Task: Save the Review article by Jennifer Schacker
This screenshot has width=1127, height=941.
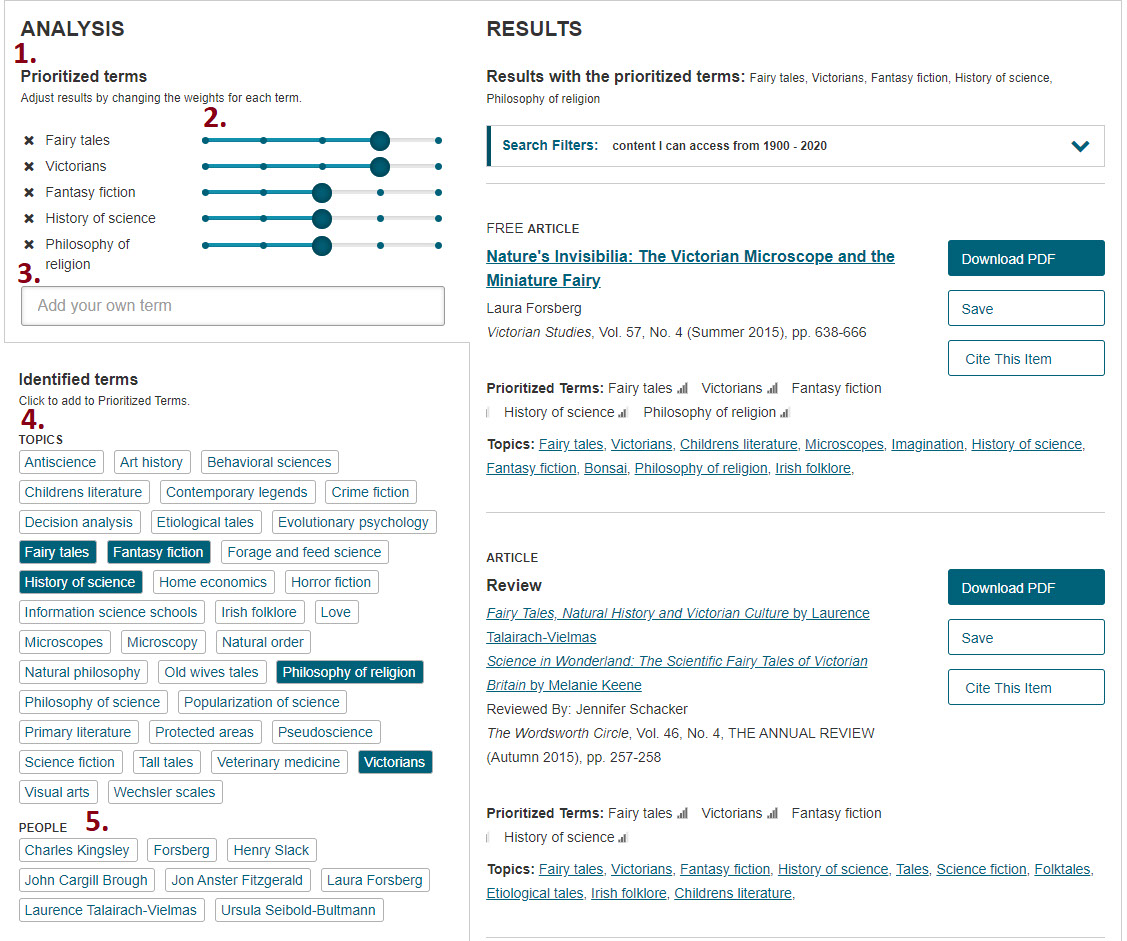Action: coord(1025,638)
